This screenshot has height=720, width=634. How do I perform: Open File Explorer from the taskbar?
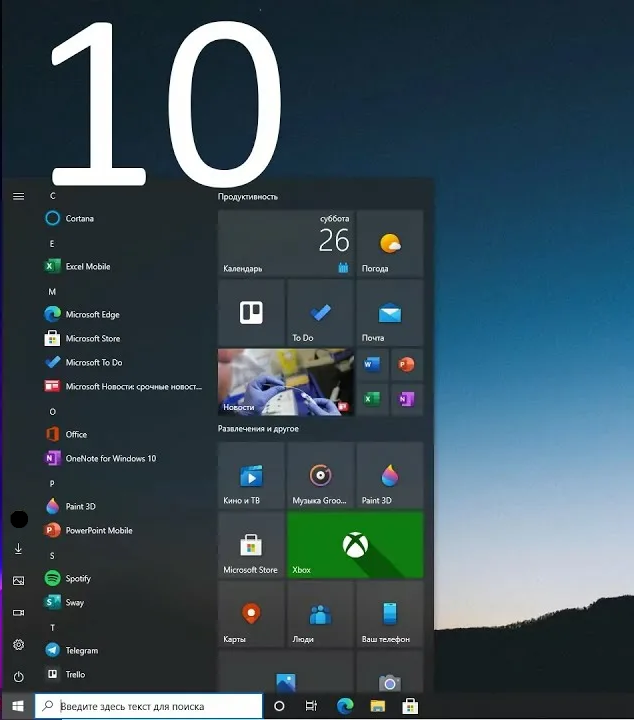377,706
